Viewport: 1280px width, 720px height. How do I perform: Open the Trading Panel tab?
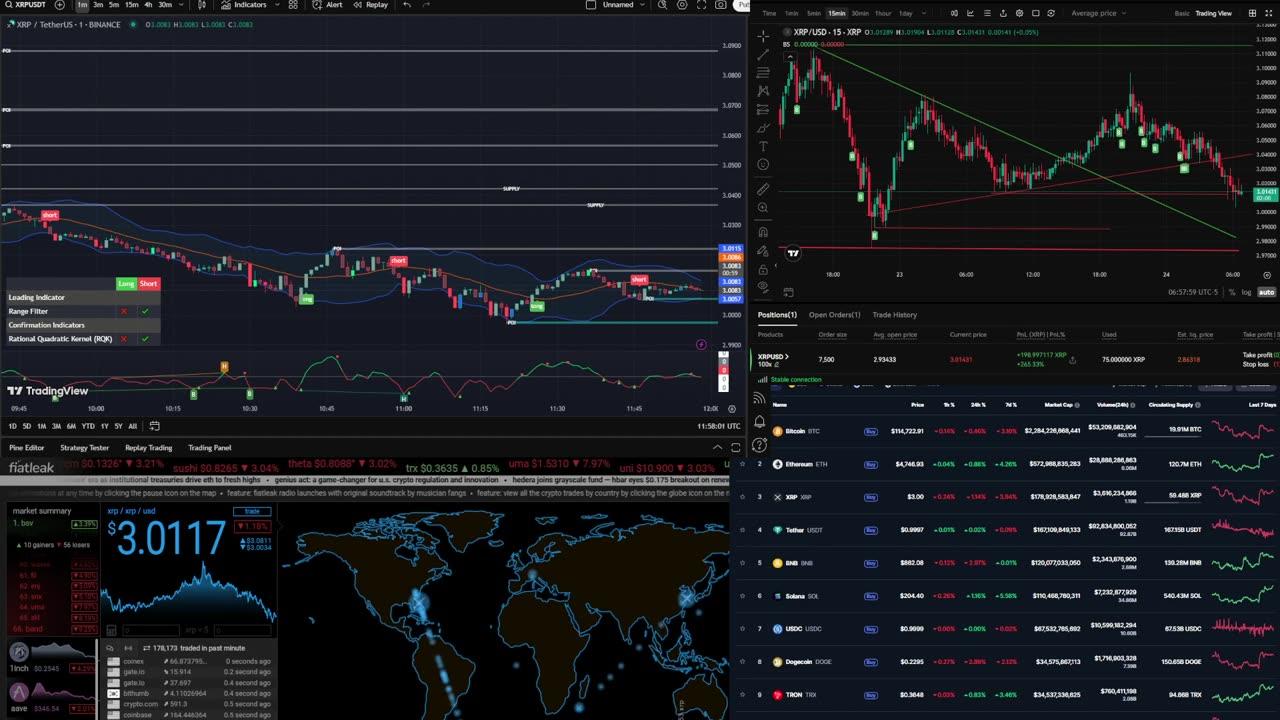tap(210, 448)
